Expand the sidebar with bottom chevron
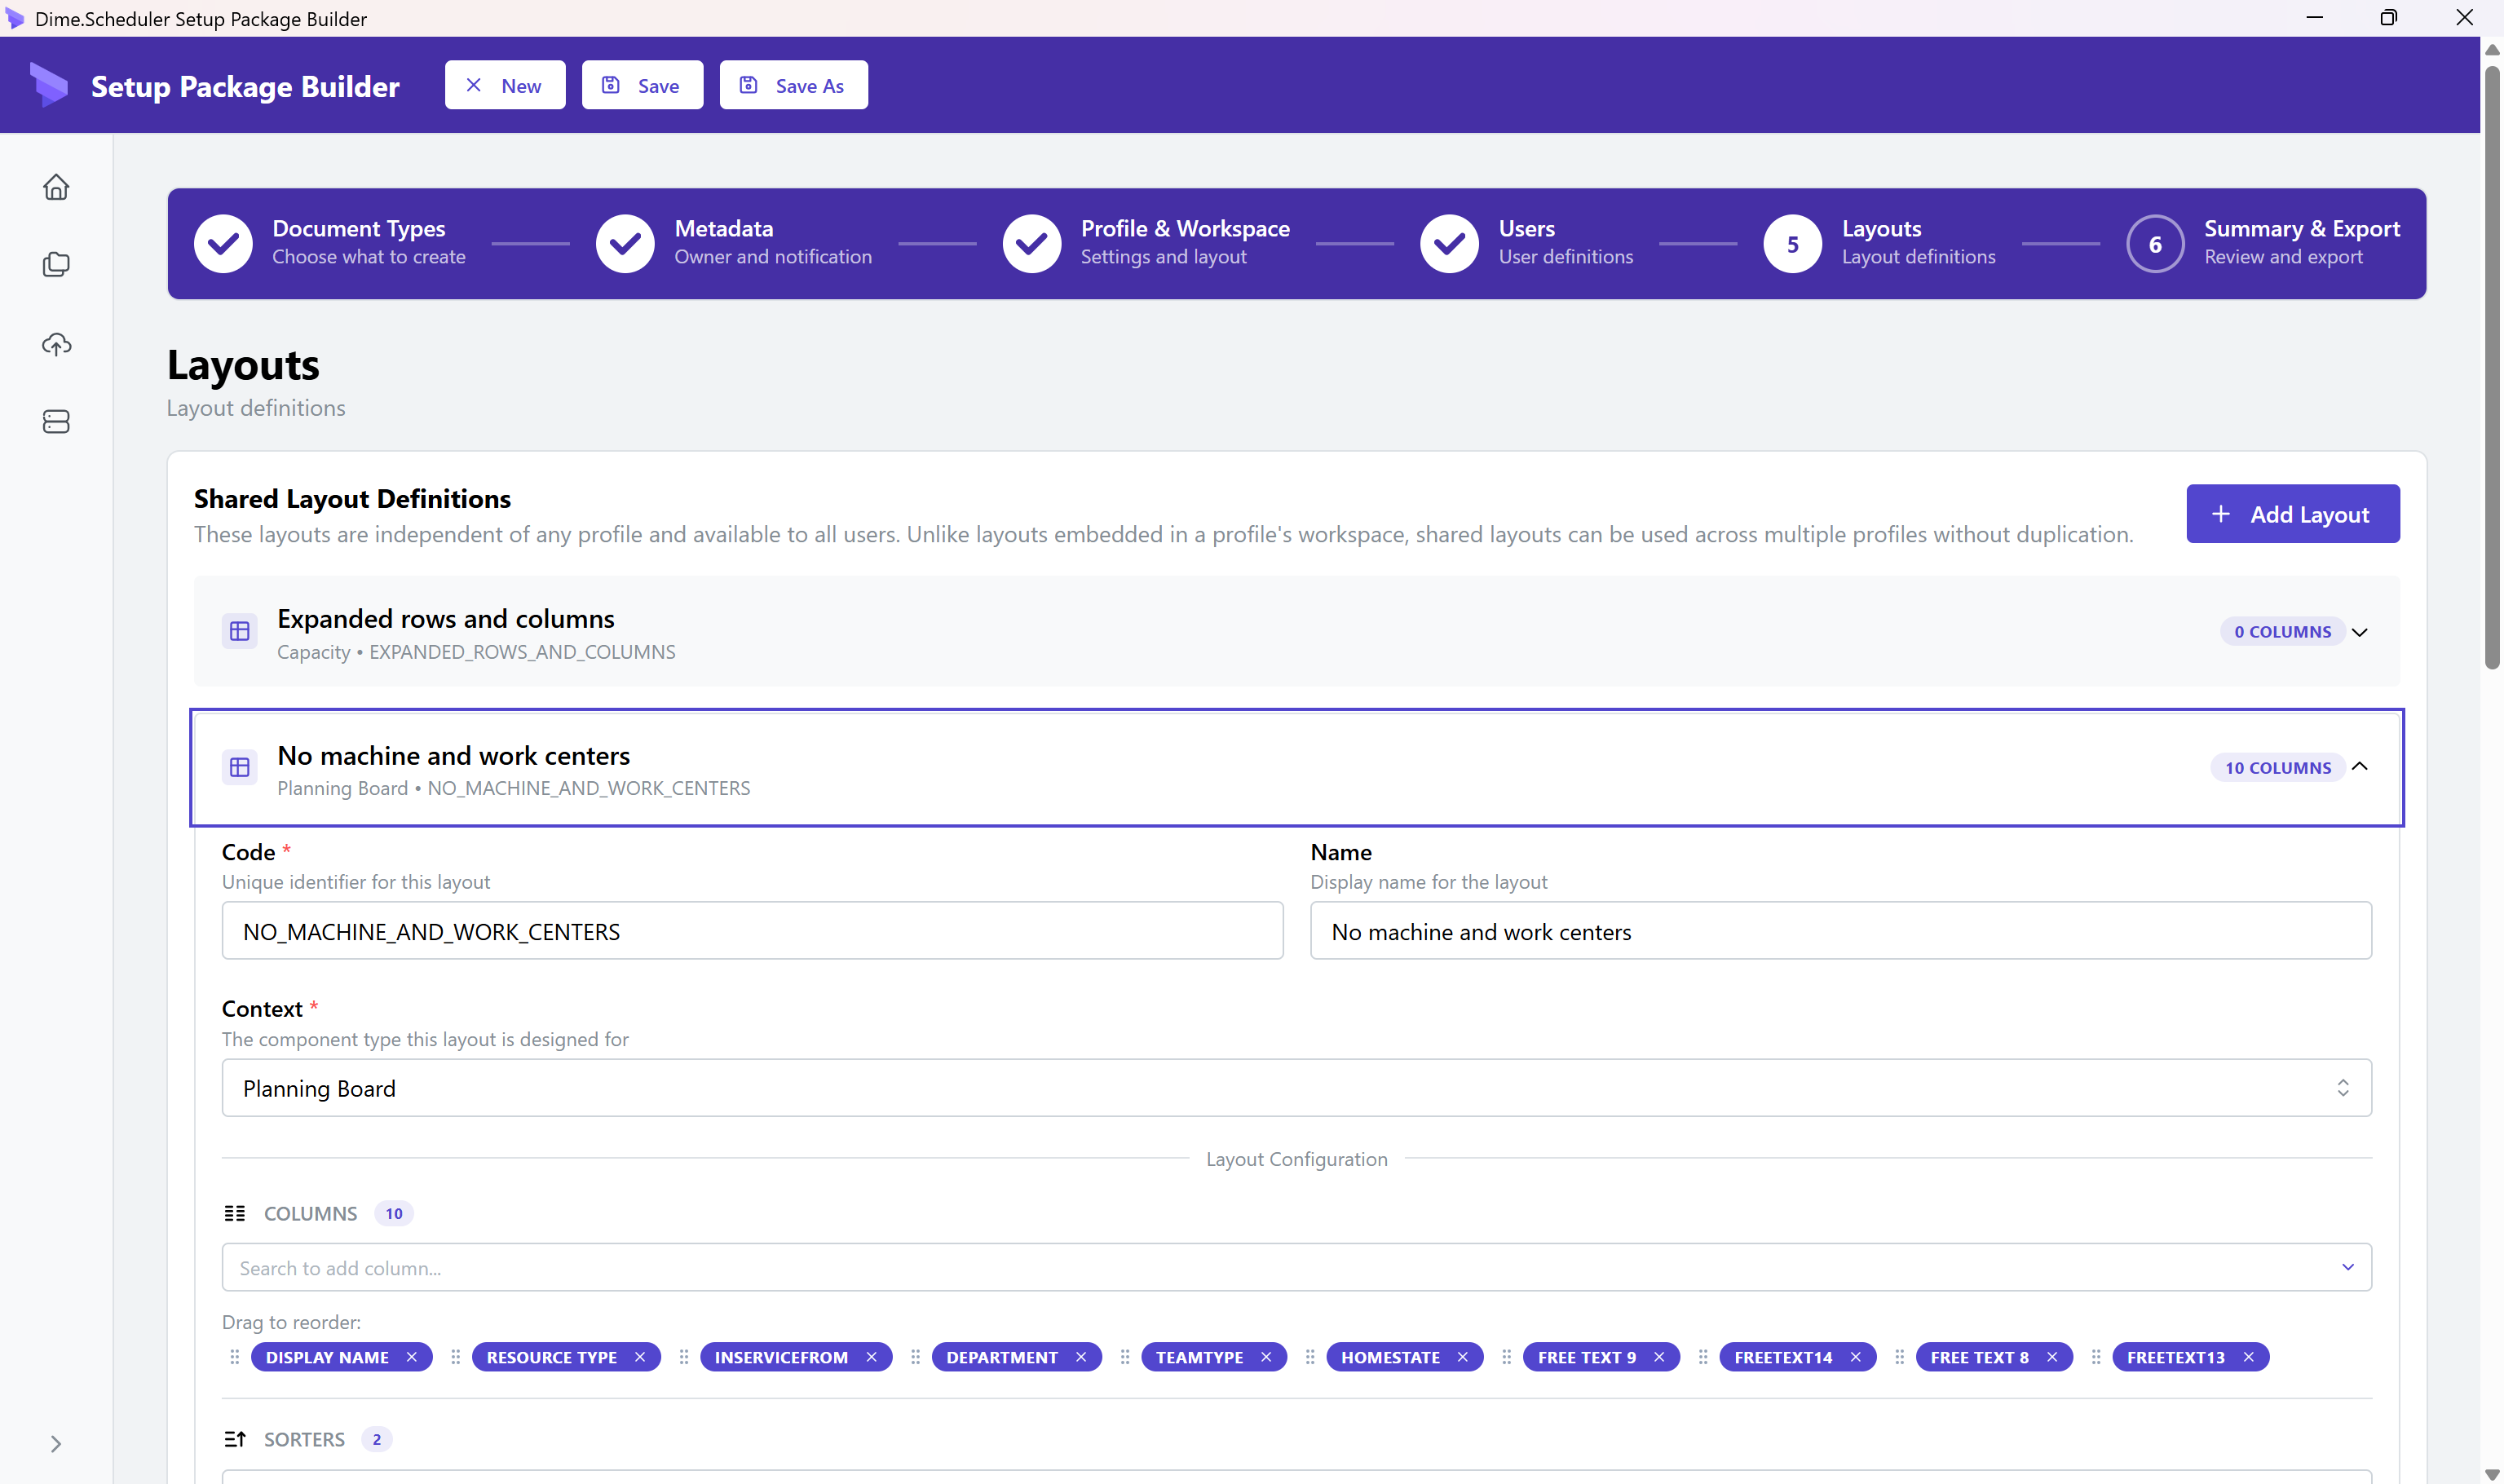Viewport: 2504px width, 1484px height. [56, 1443]
